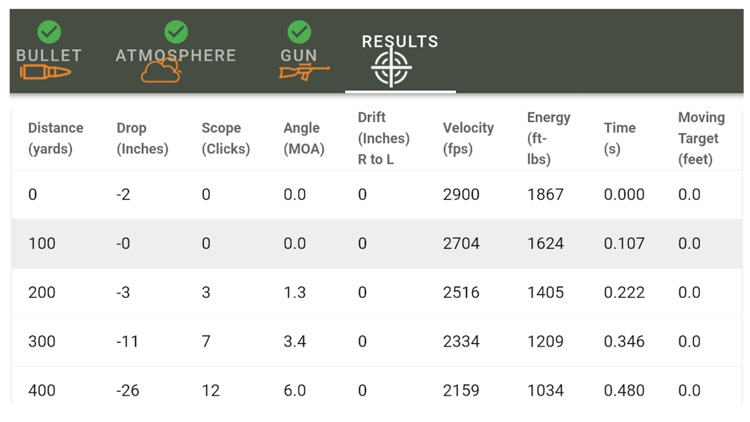
Task: Select the 300 yards distance row
Action: coord(377,342)
